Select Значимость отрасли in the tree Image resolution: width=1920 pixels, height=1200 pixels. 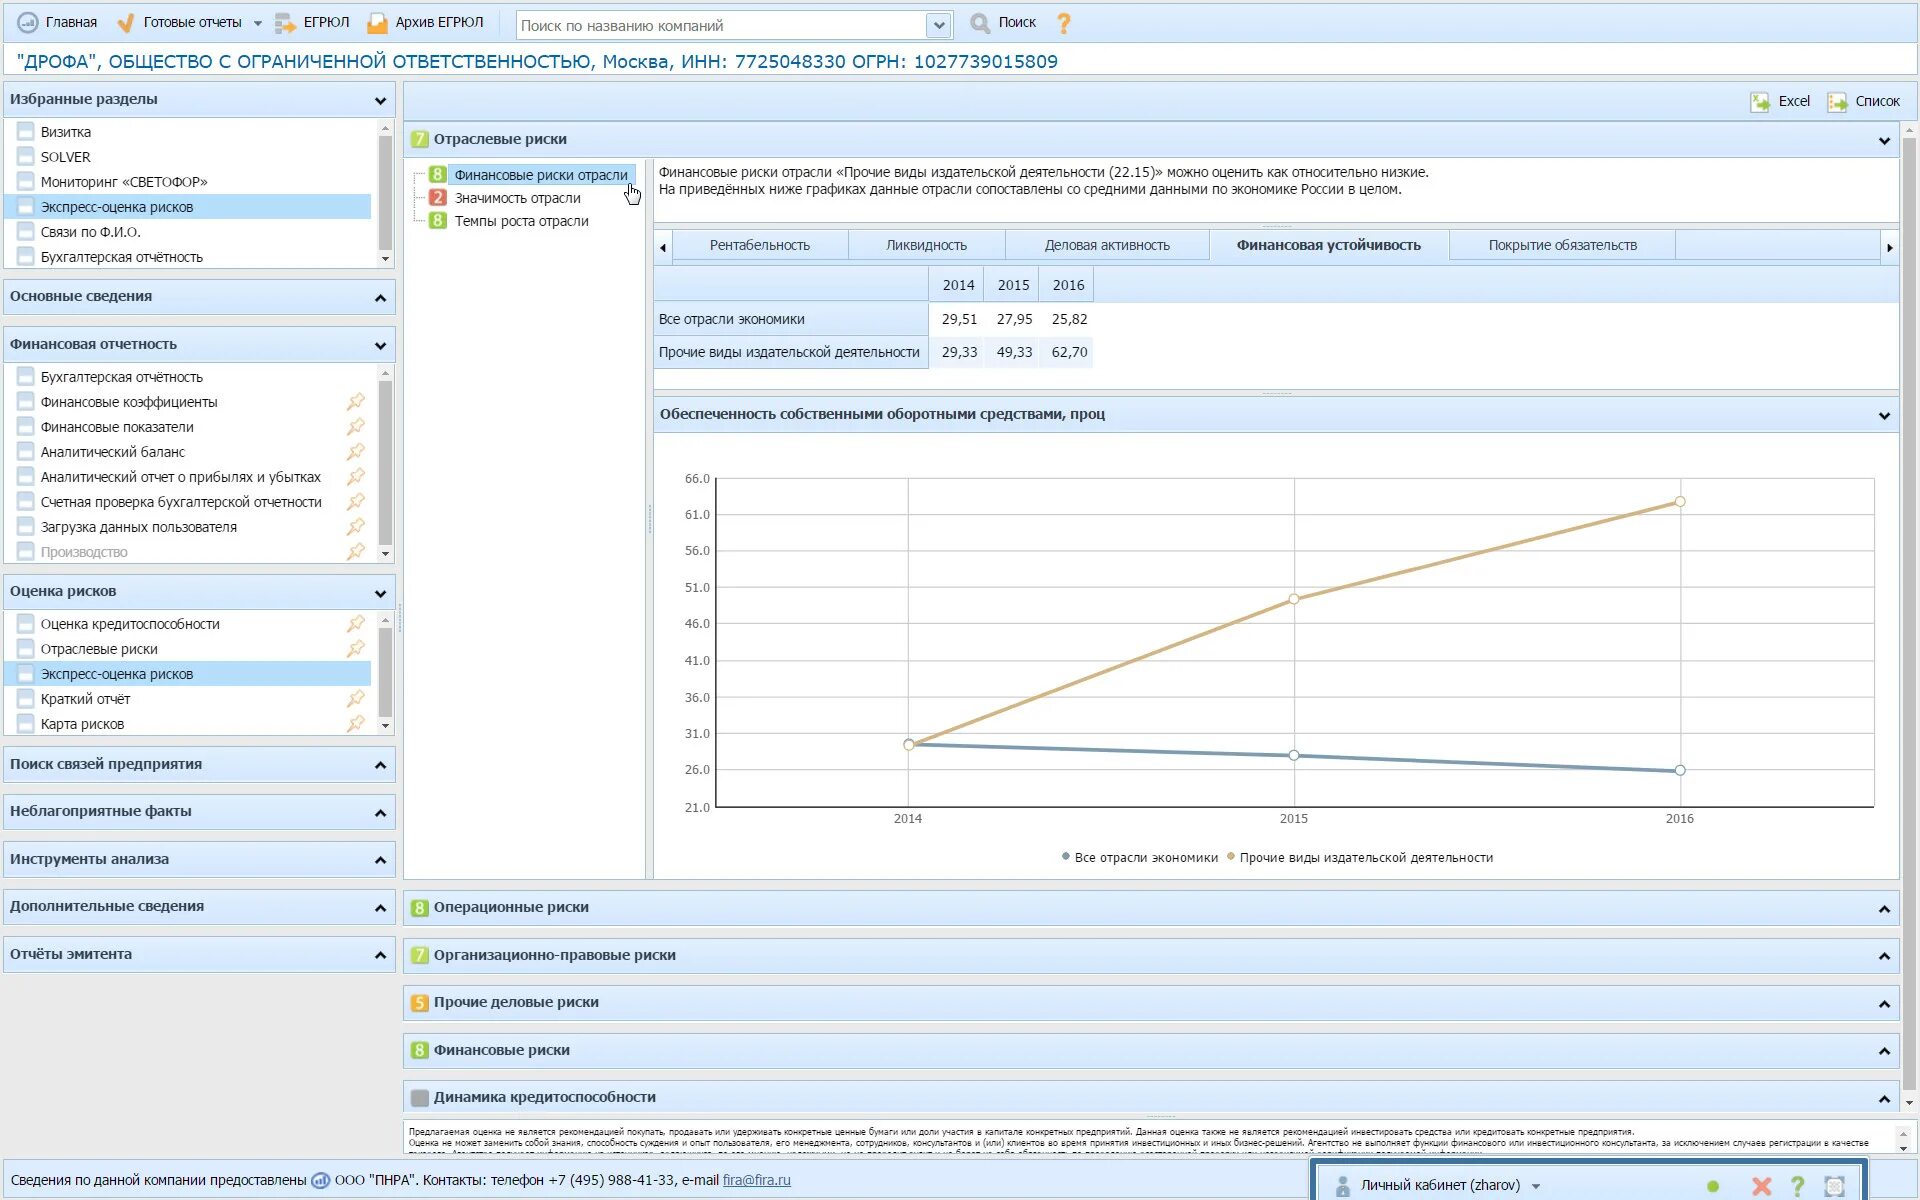pyautogui.click(x=517, y=198)
